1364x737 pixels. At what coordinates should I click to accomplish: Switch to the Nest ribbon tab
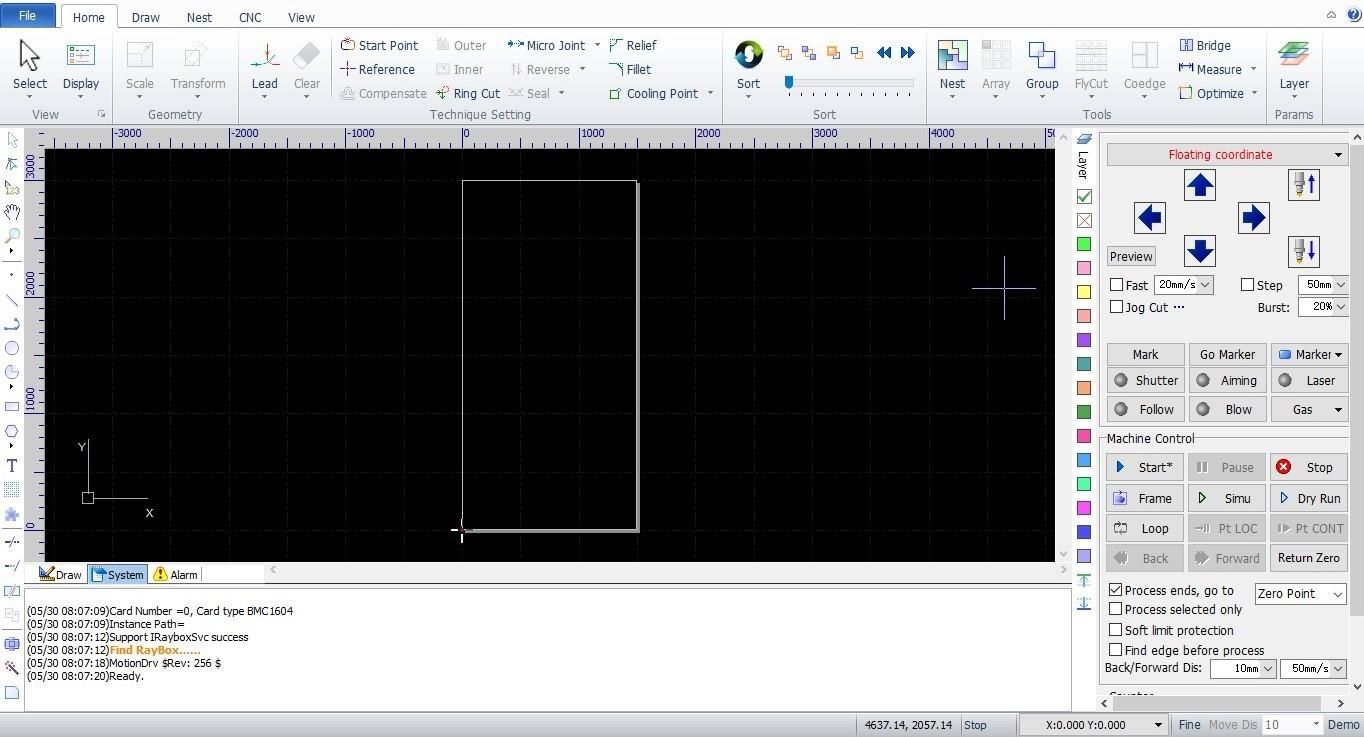(199, 17)
